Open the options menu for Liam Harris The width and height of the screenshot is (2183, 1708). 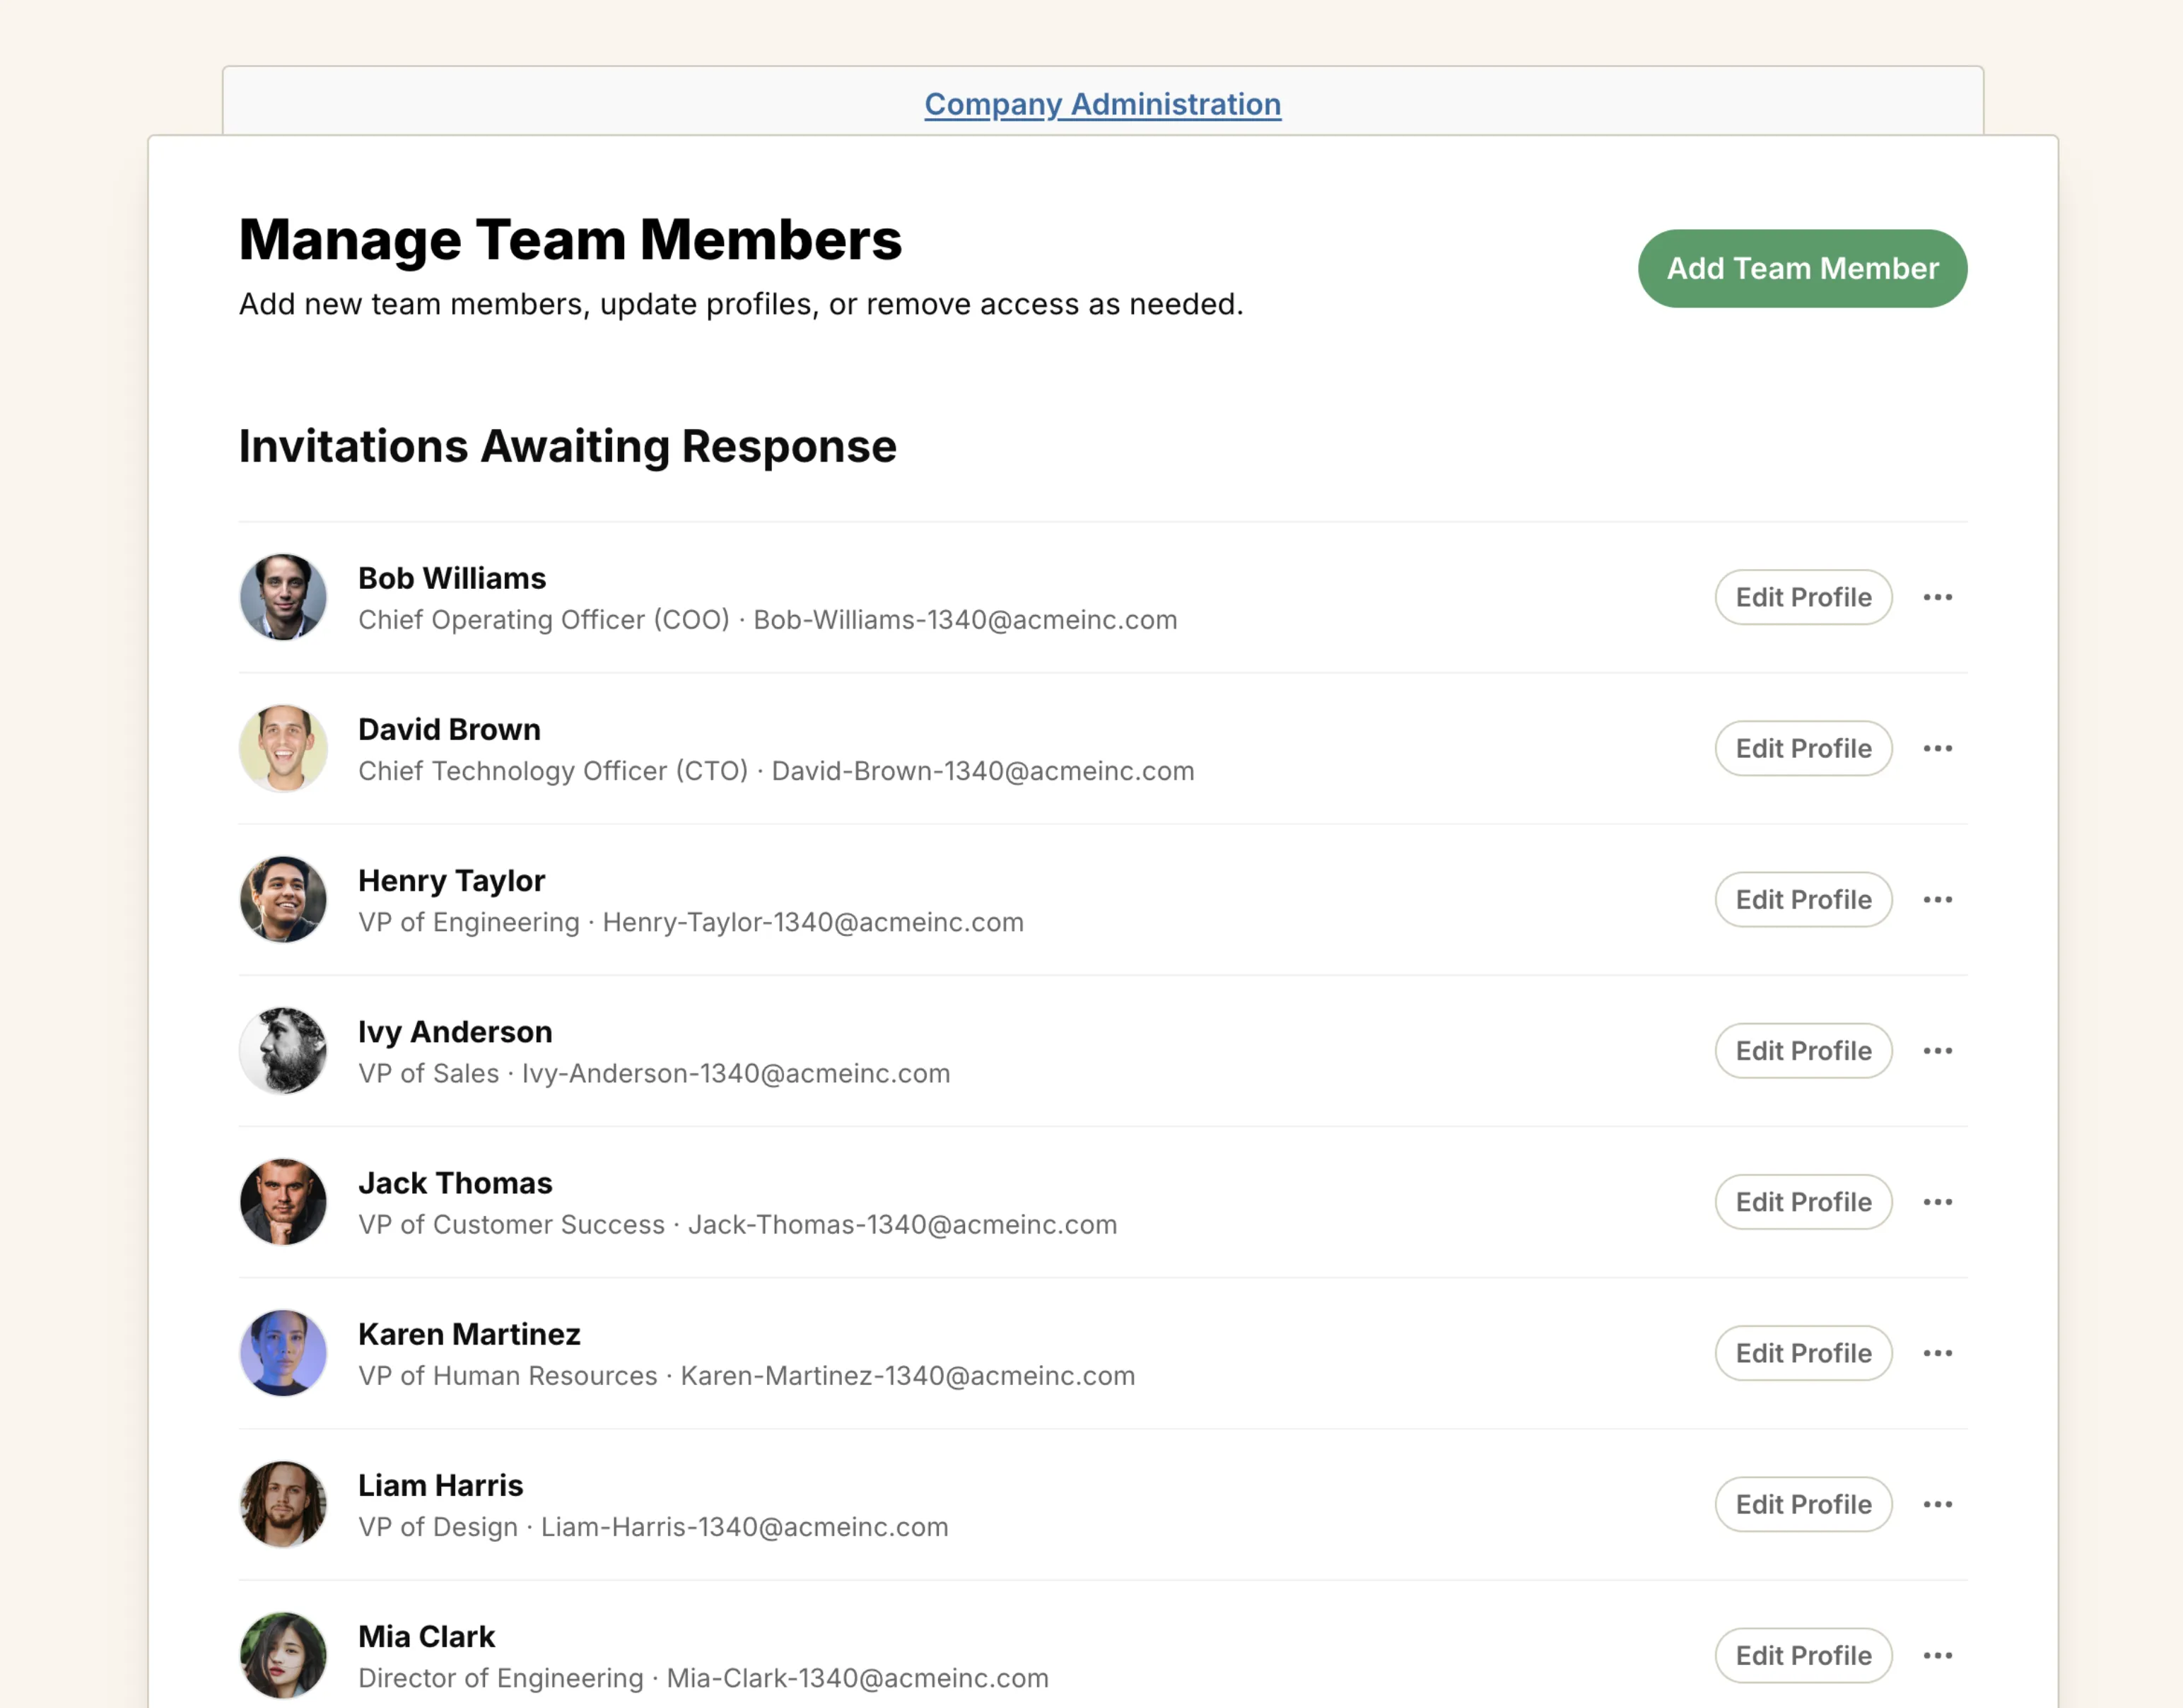tap(1938, 1504)
